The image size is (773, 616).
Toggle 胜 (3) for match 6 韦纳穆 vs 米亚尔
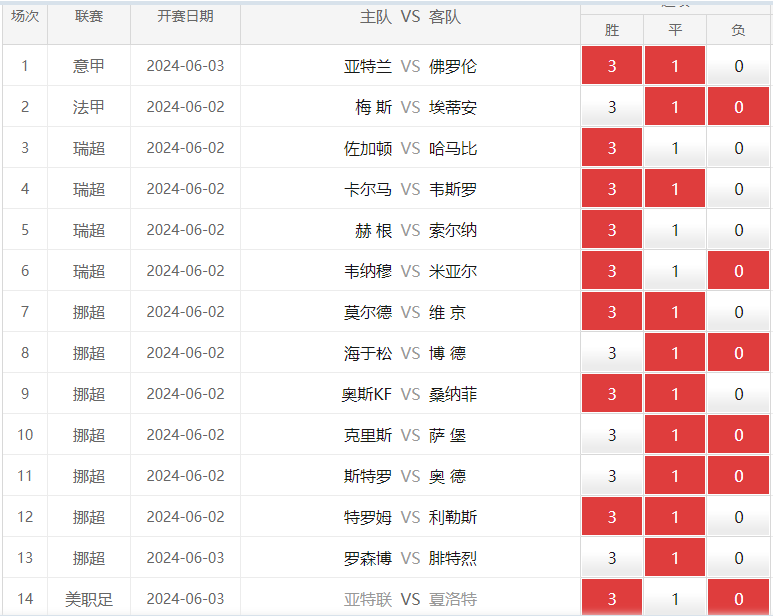612,271
